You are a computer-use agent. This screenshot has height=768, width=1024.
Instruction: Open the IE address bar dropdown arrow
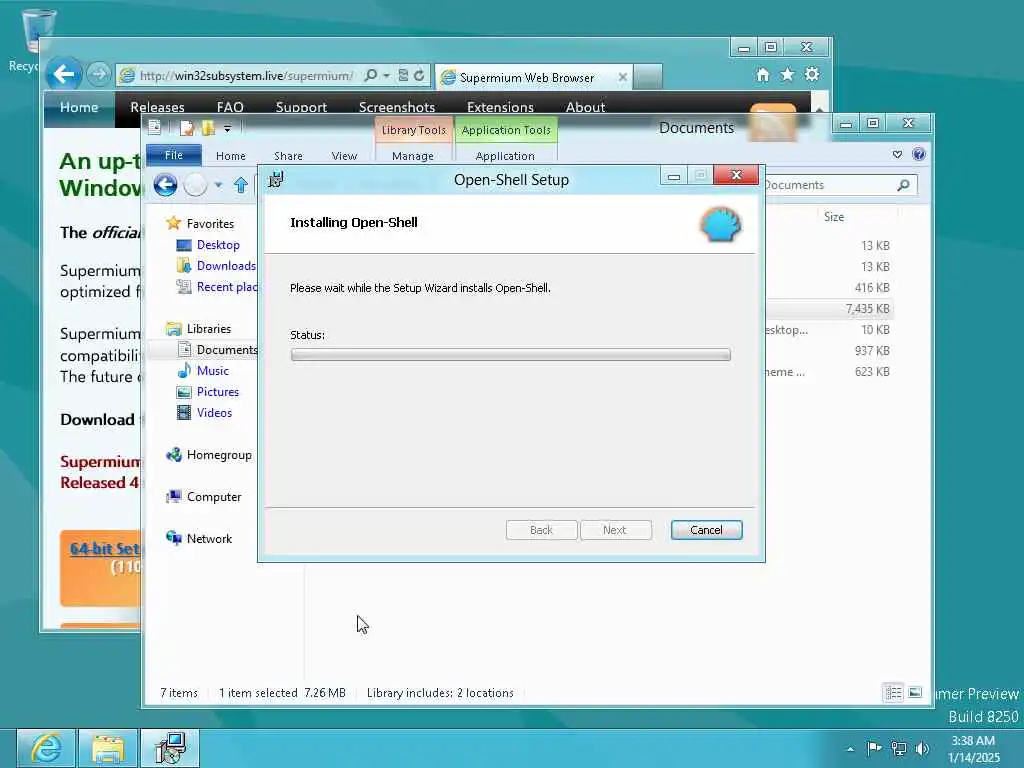(387, 76)
